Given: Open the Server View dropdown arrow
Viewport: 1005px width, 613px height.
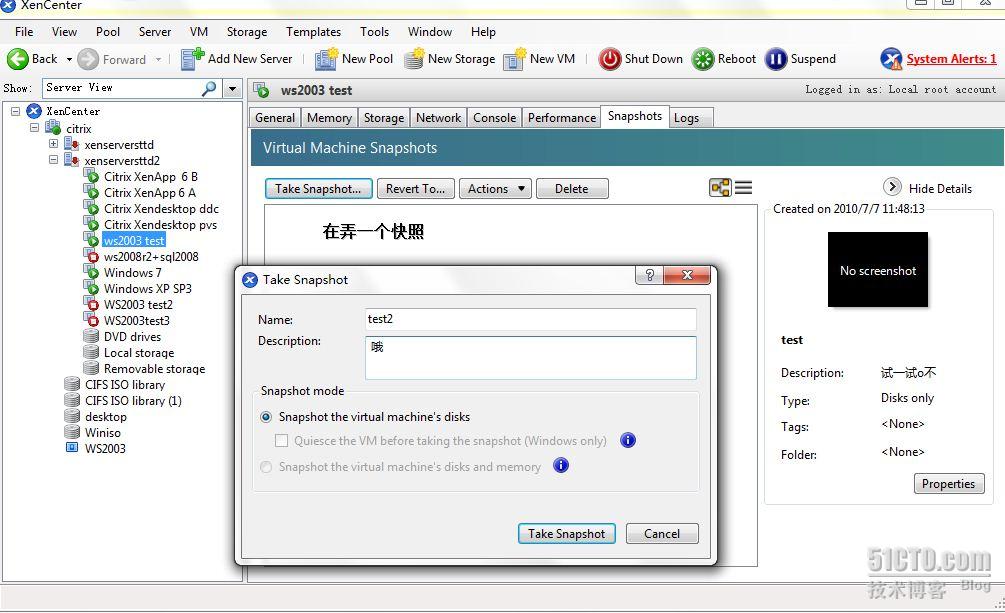Looking at the screenshot, I should coord(232,88).
